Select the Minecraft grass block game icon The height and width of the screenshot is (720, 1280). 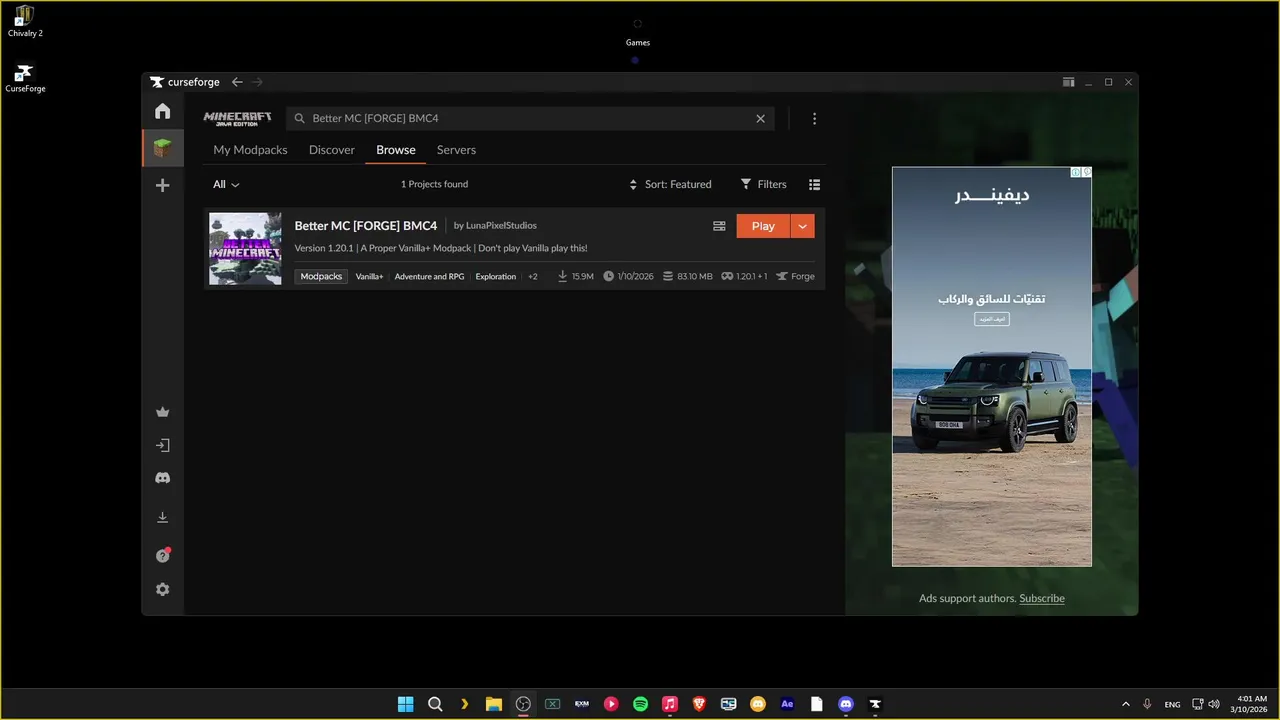click(x=162, y=148)
